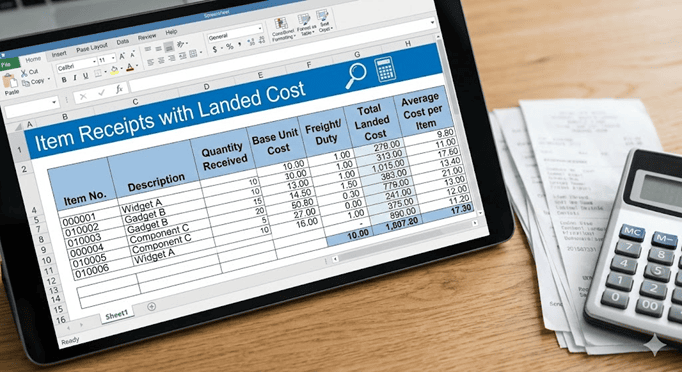Click the Paste clipboard icon
Image resolution: width=682 pixels, height=372 pixels.
click(x=10, y=80)
